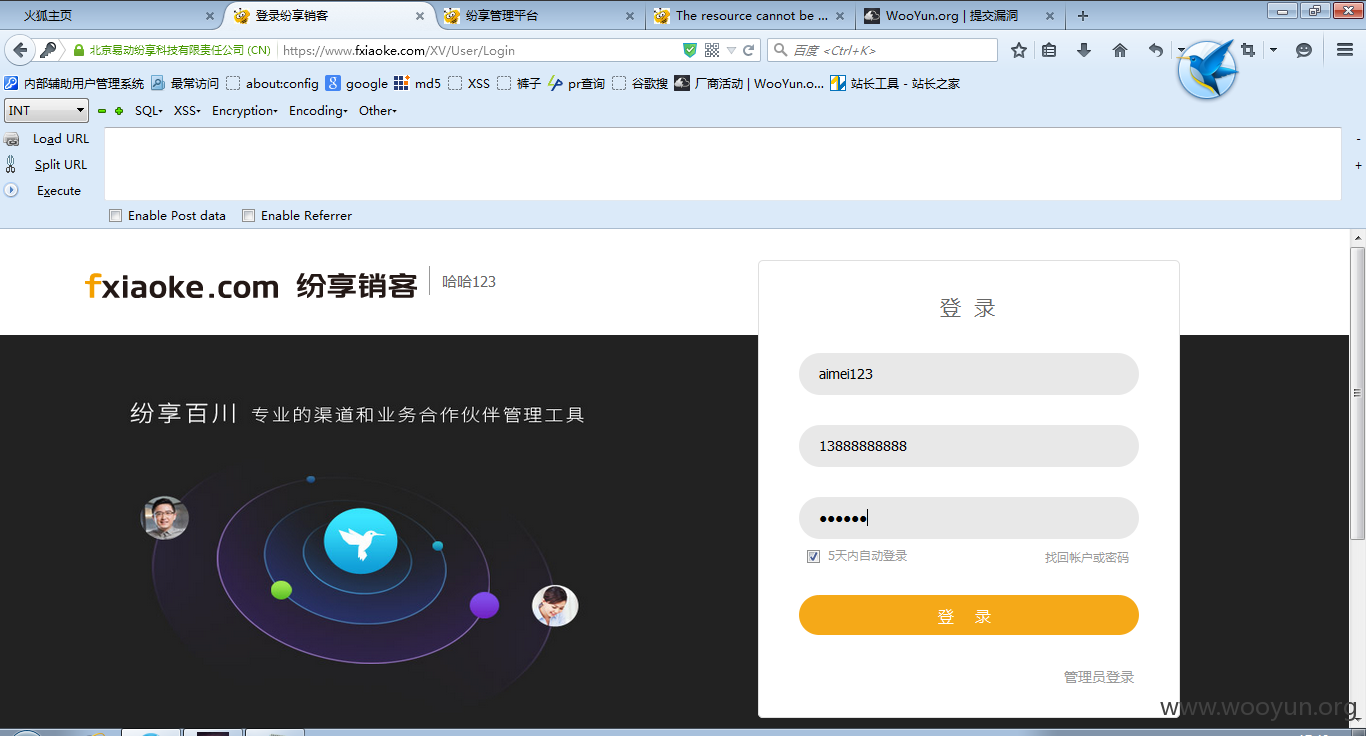Open the QR code icon in the address bar

712,50
